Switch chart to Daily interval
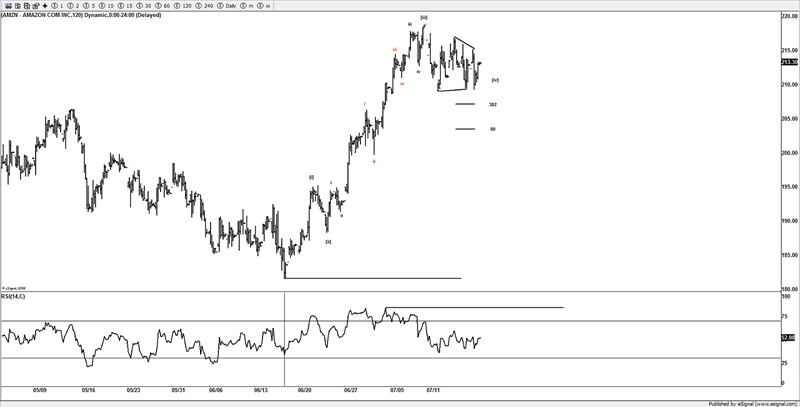Image resolution: width=800 pixels, height=407 pixels. (227, 6)
